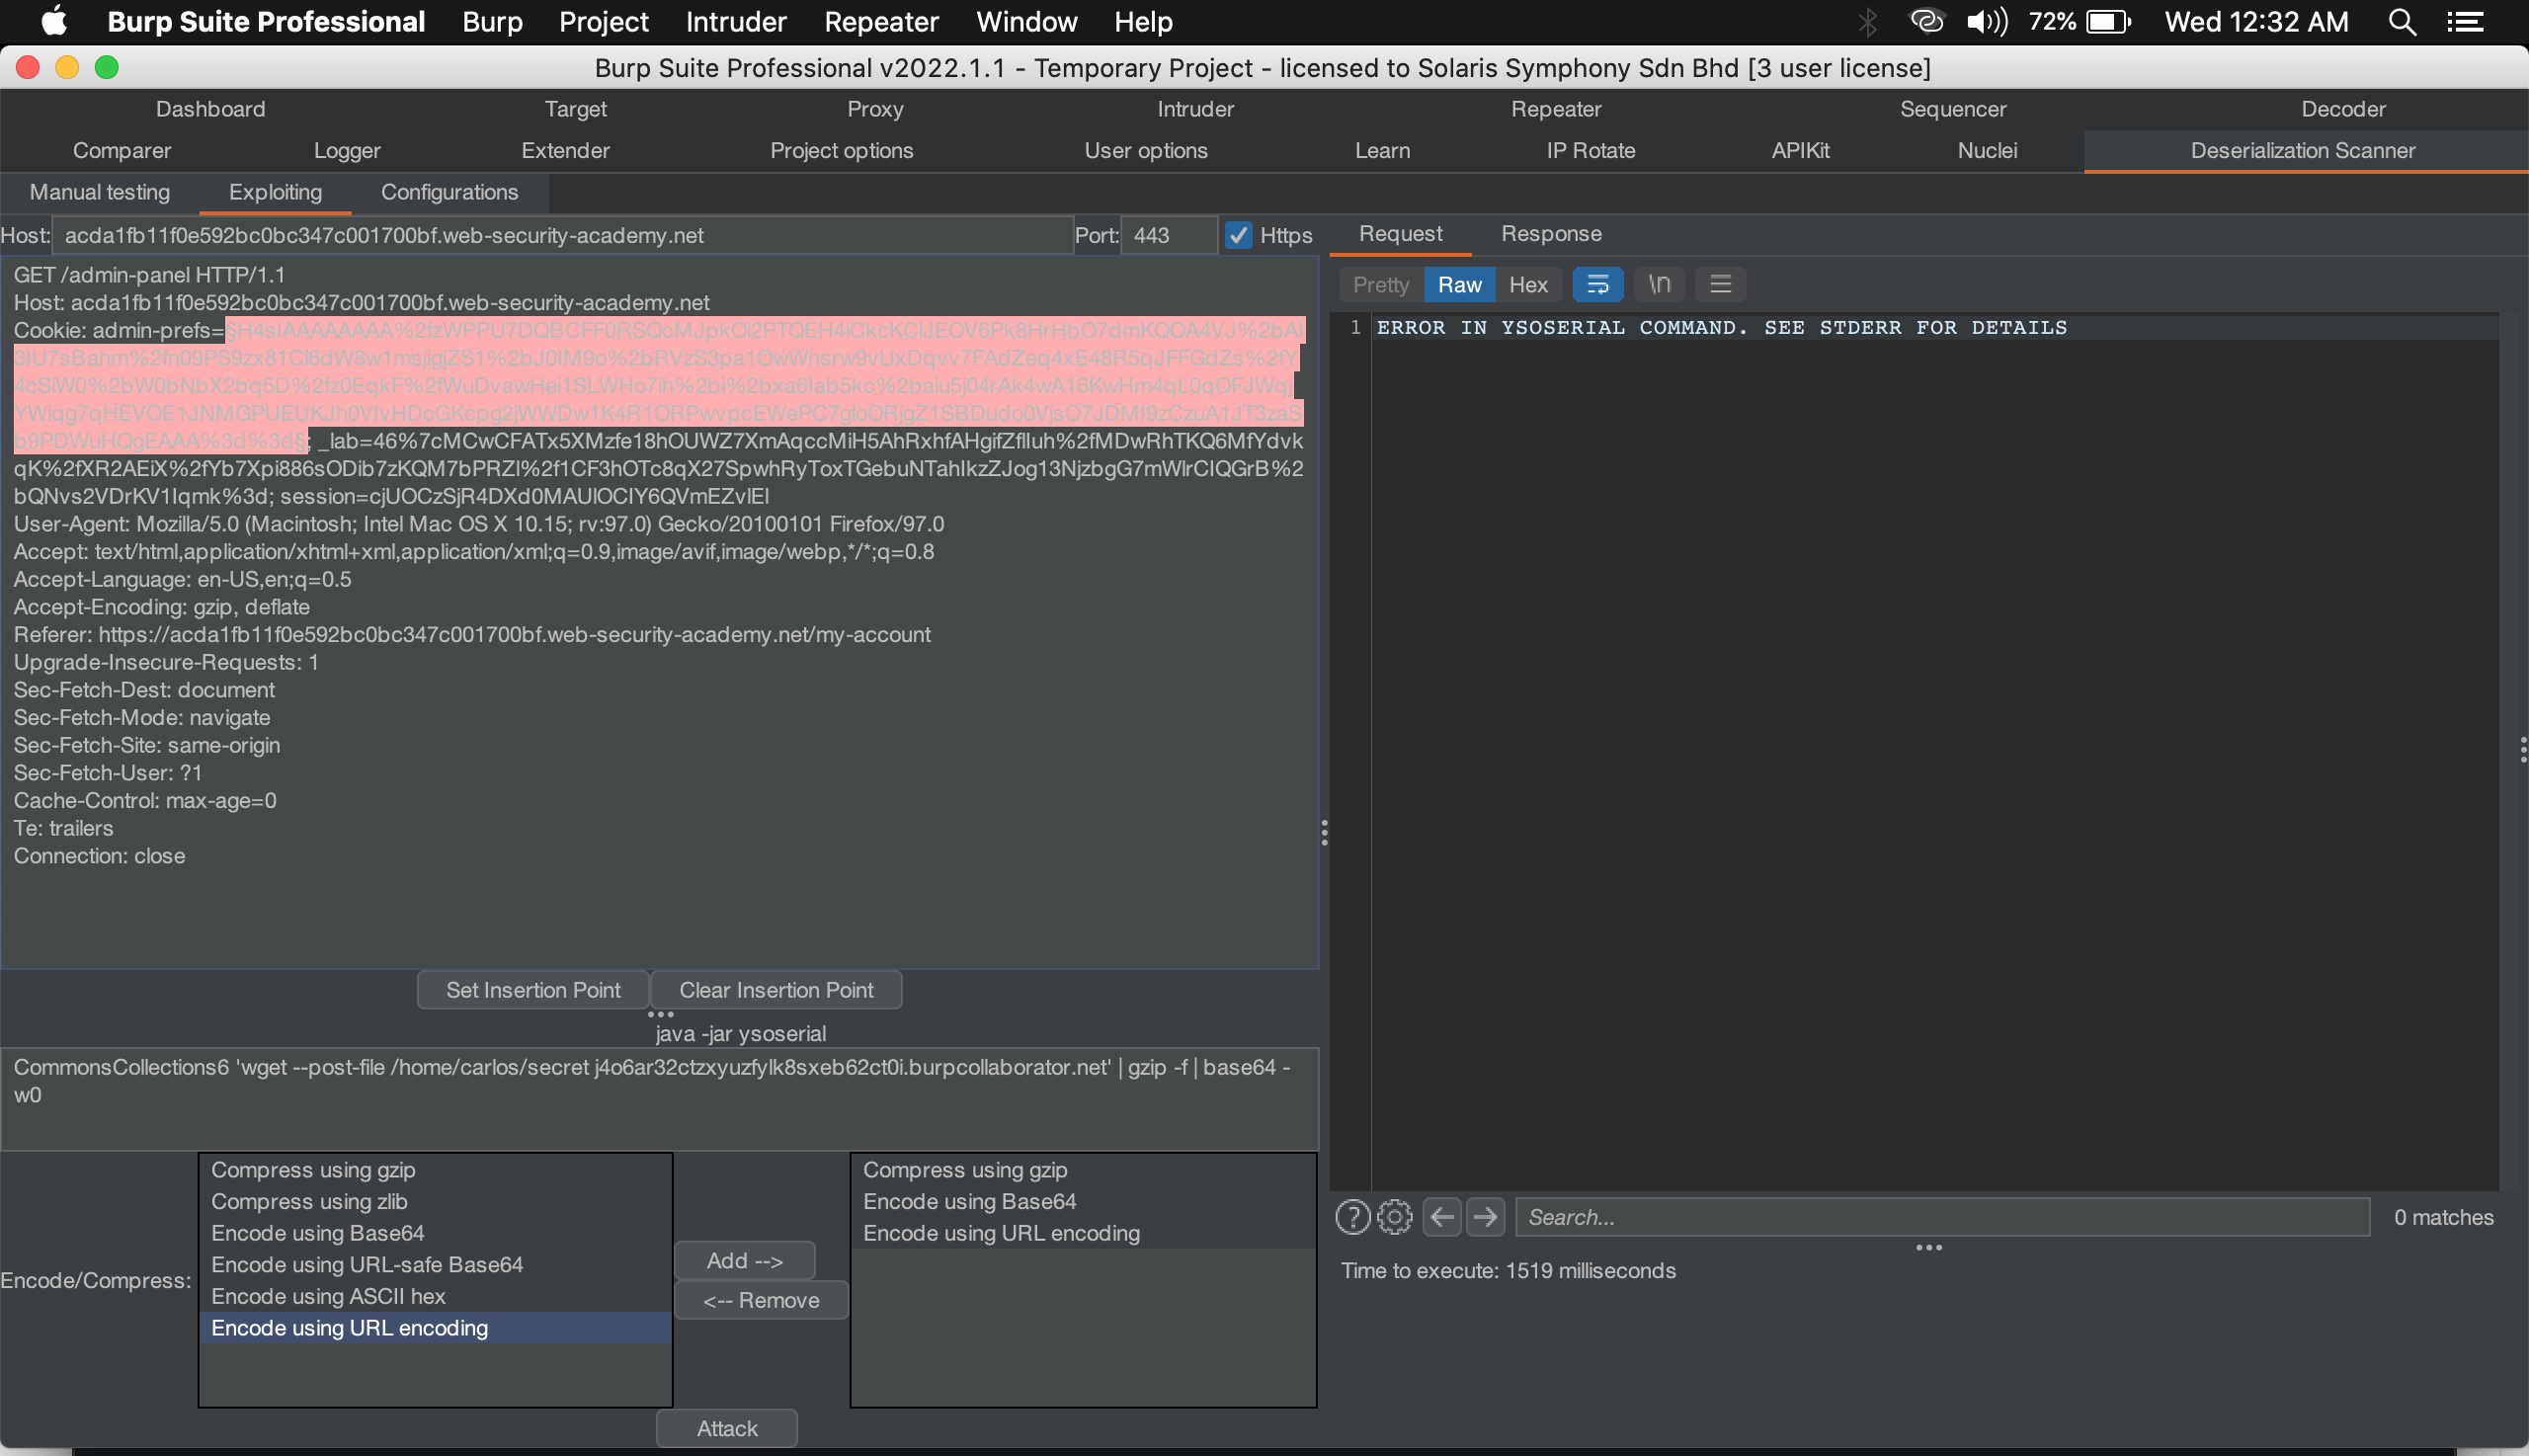This screenshot has width=2529, height=1456.
Task: Switch to Raw view mode
Action: click(x=1459, y=285)
